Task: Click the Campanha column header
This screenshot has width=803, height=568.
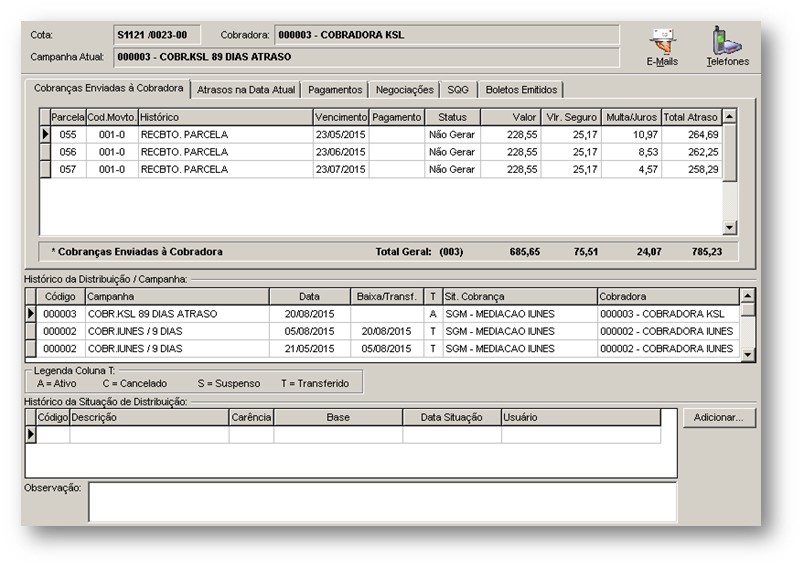Action: pyautogui.click(x=177, y=296)
